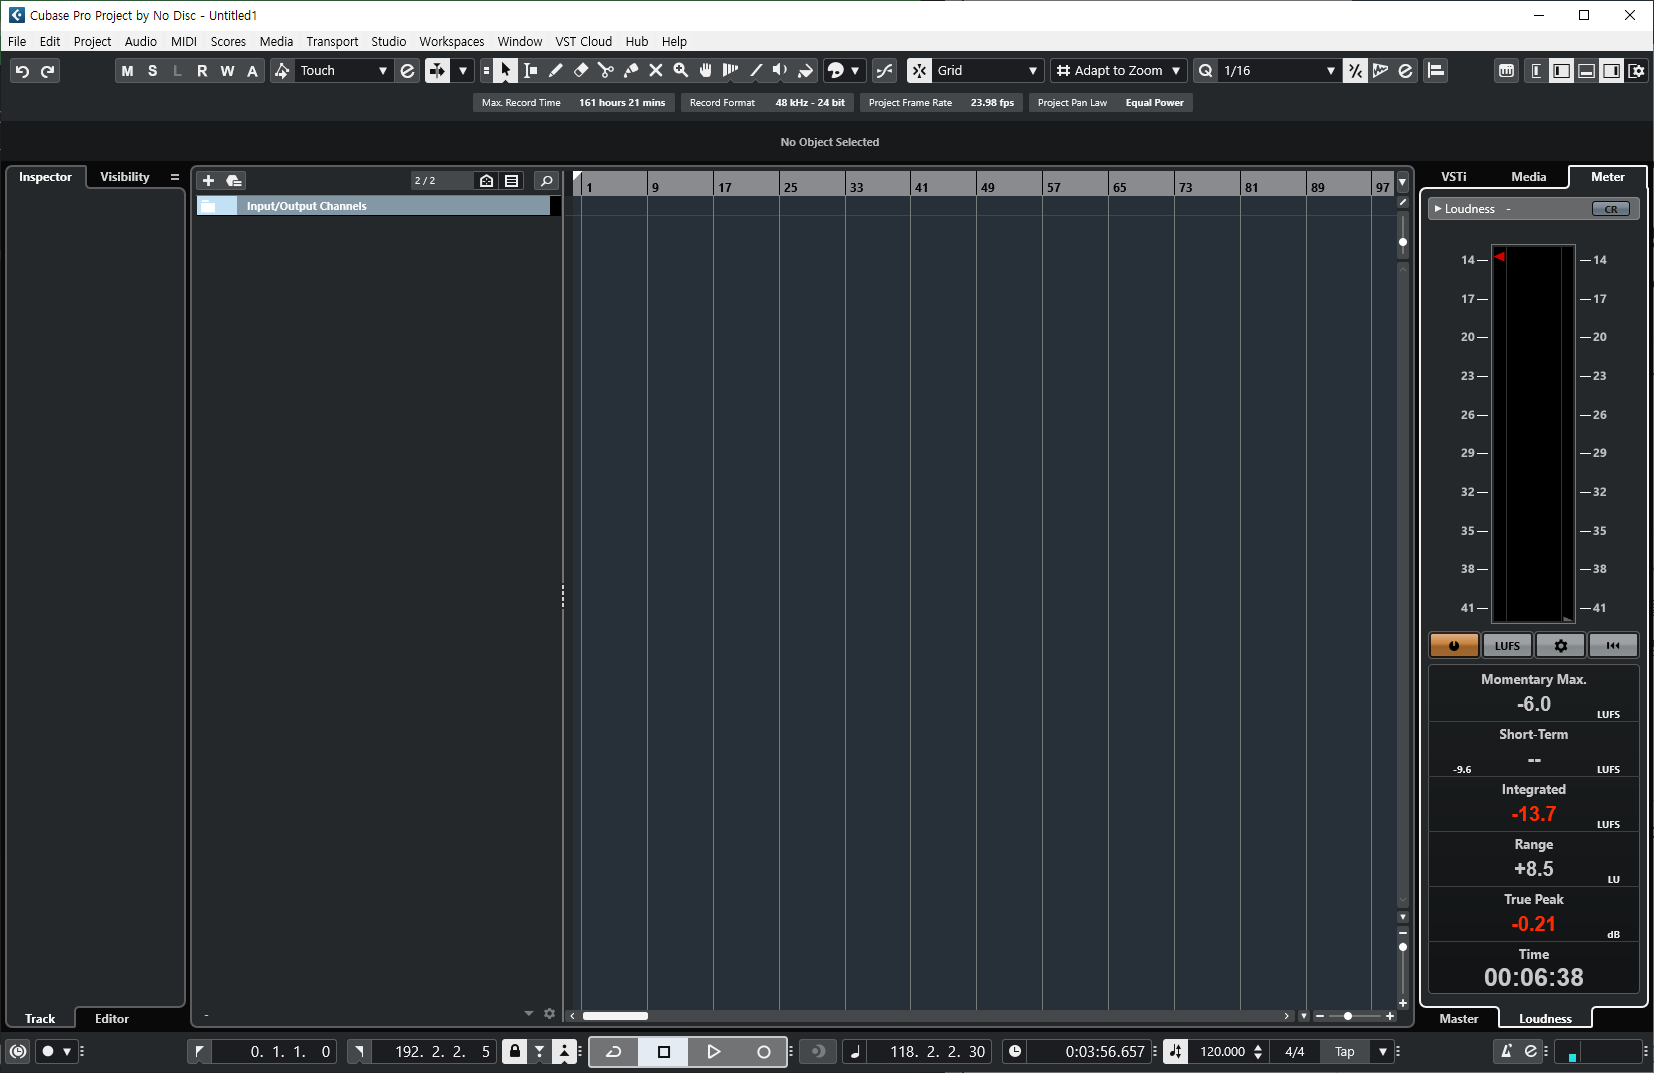Open the Editor tab in Inspector
Viewport: 1654px width, 1073px height.
point(112,1019)
